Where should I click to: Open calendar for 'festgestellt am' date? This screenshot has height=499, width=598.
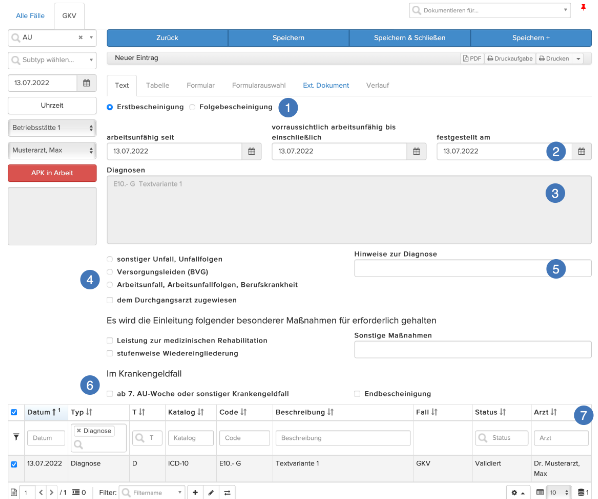[x=581, y=151]
